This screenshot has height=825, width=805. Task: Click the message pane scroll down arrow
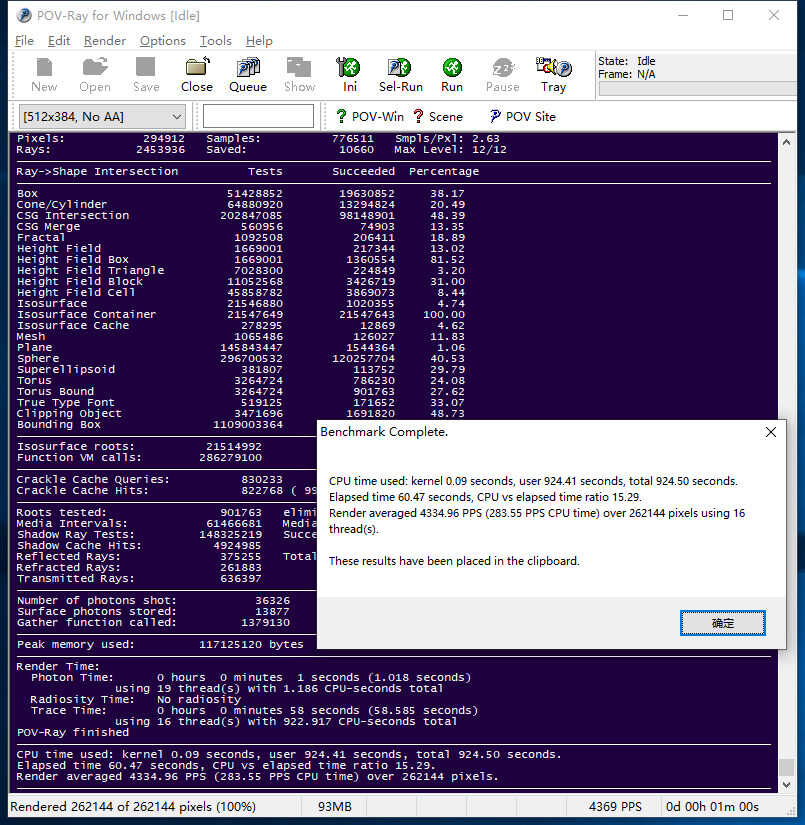click(x=786, y=784)
